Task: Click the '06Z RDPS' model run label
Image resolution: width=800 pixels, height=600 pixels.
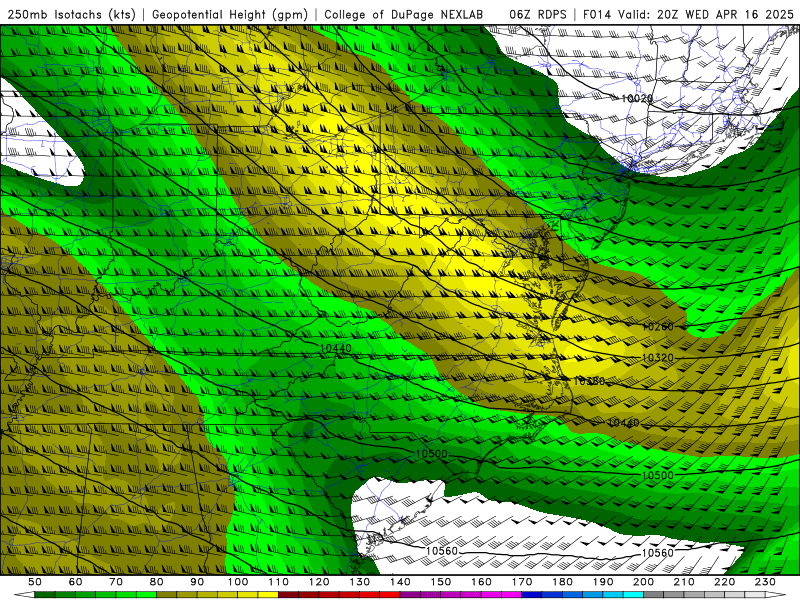Action: pos(538,15)
